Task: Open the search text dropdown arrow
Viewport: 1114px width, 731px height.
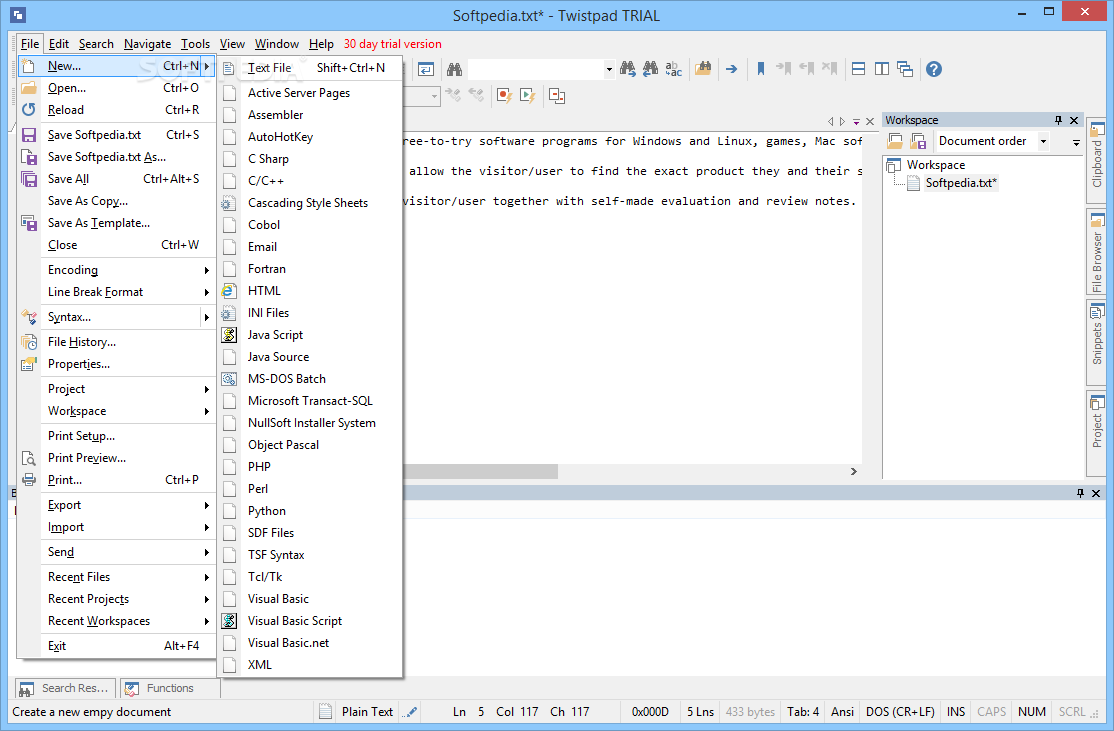Action: tap(609, 69)
